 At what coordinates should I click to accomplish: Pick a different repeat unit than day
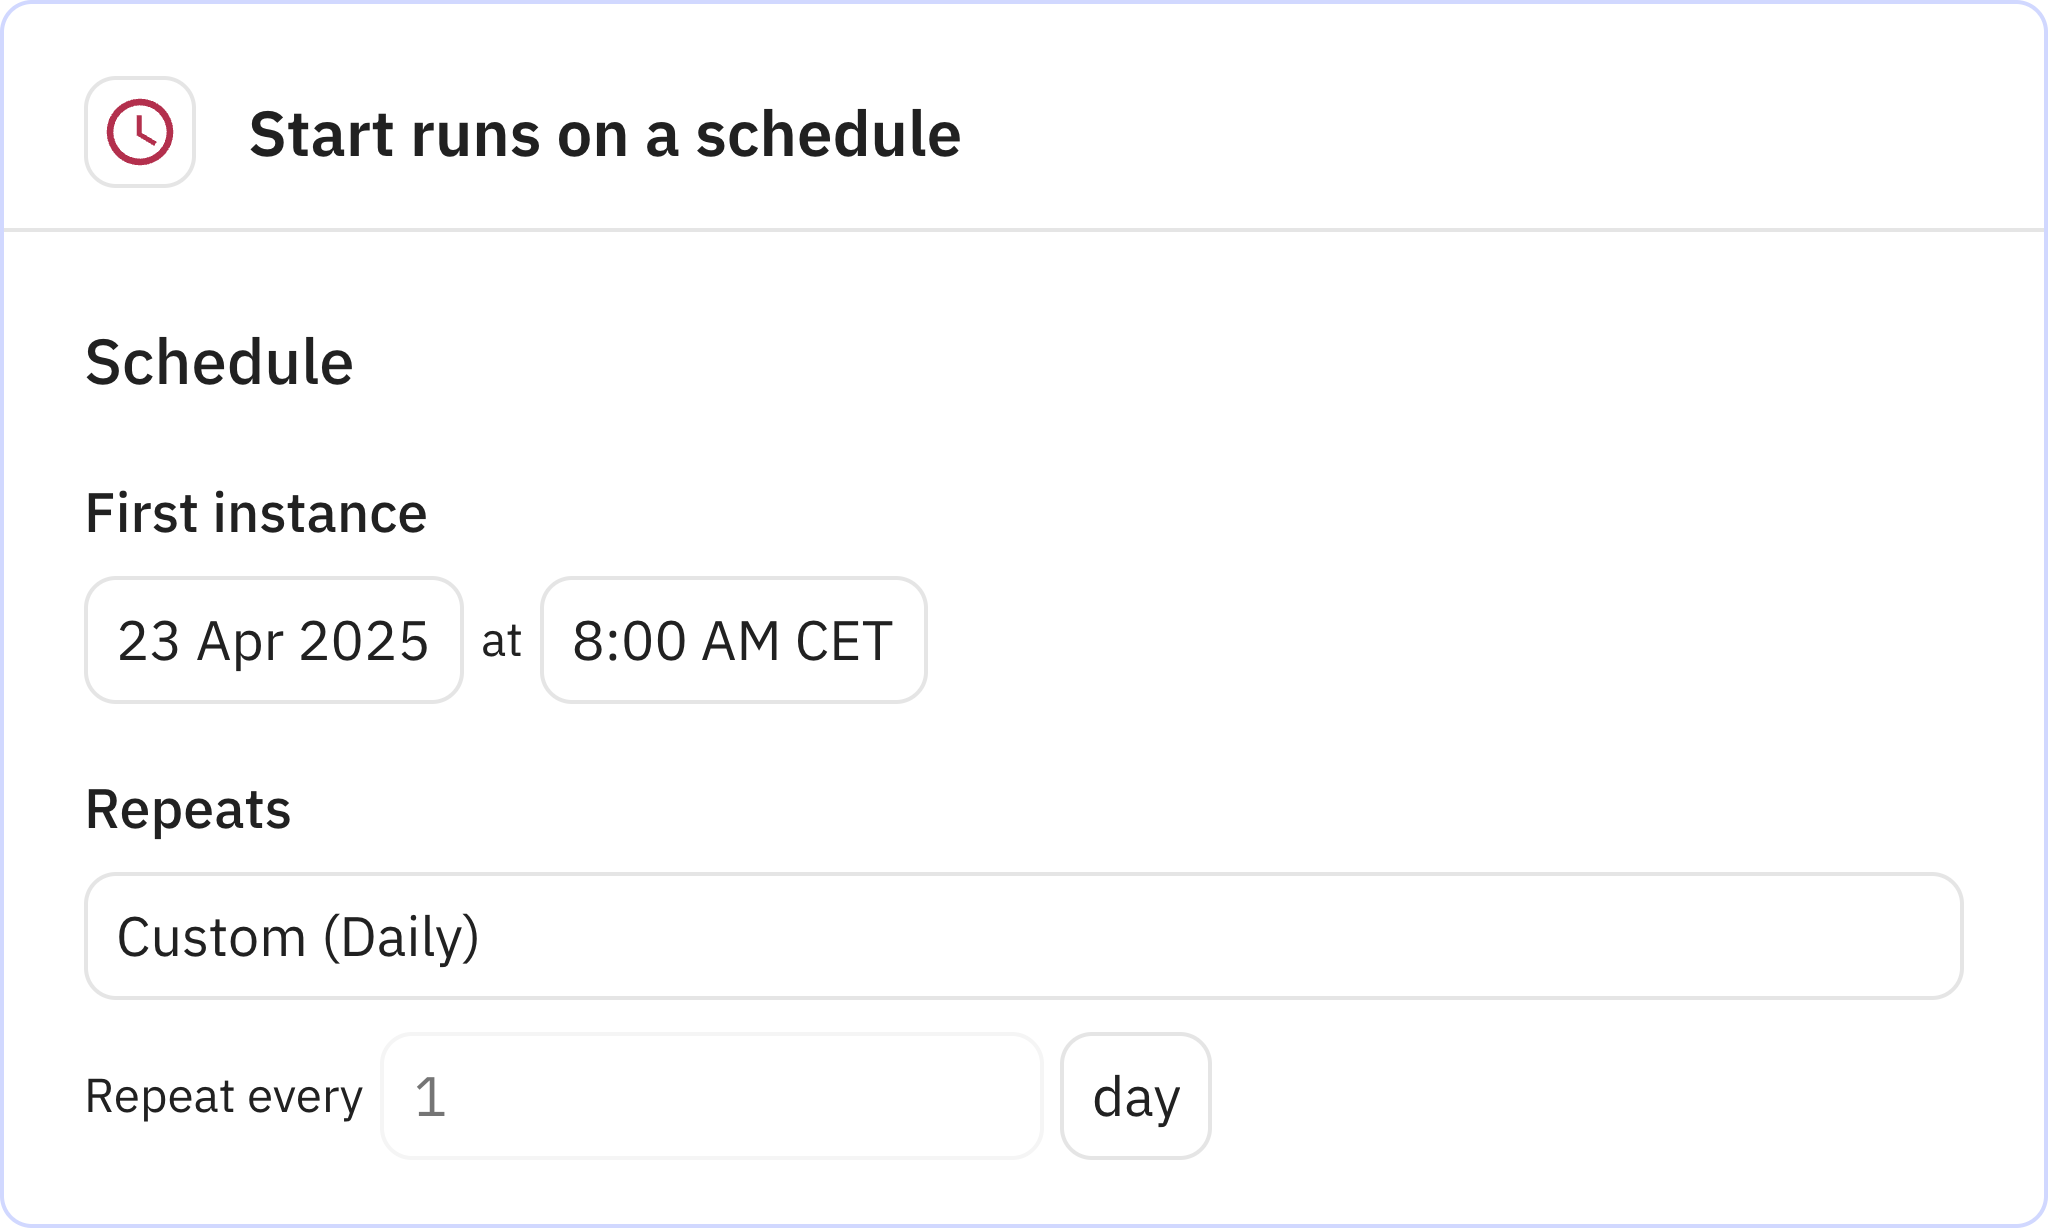(1135, 1096)
